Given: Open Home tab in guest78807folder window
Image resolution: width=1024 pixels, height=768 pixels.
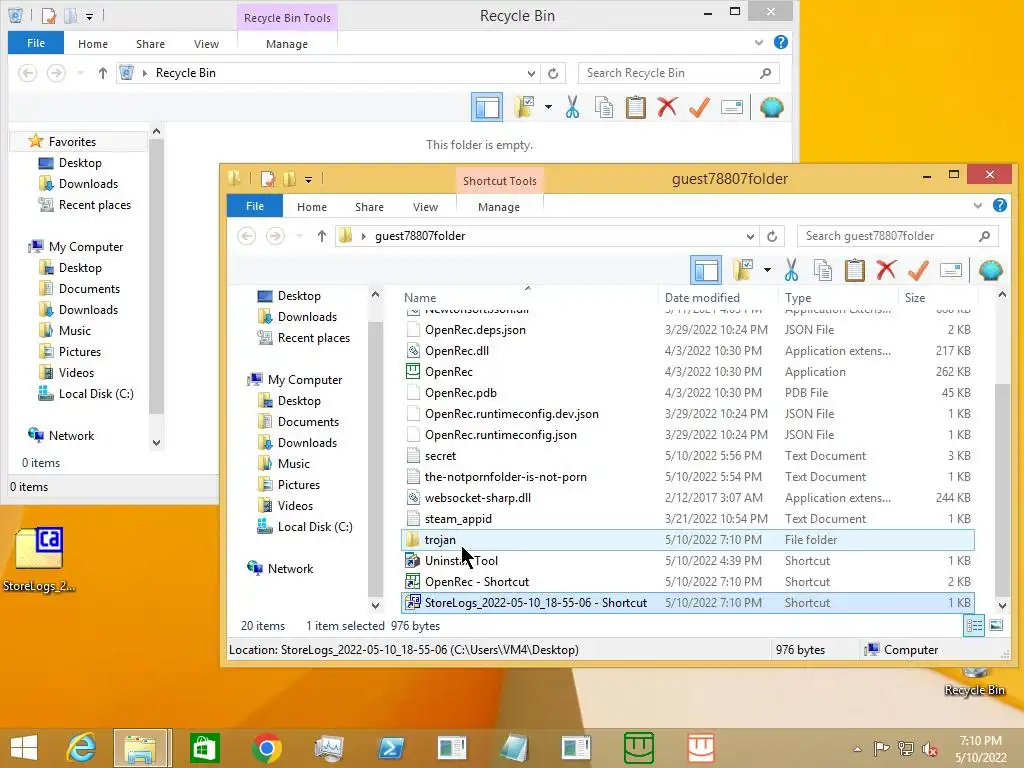Looking at the screenshot, I should 312,207.
